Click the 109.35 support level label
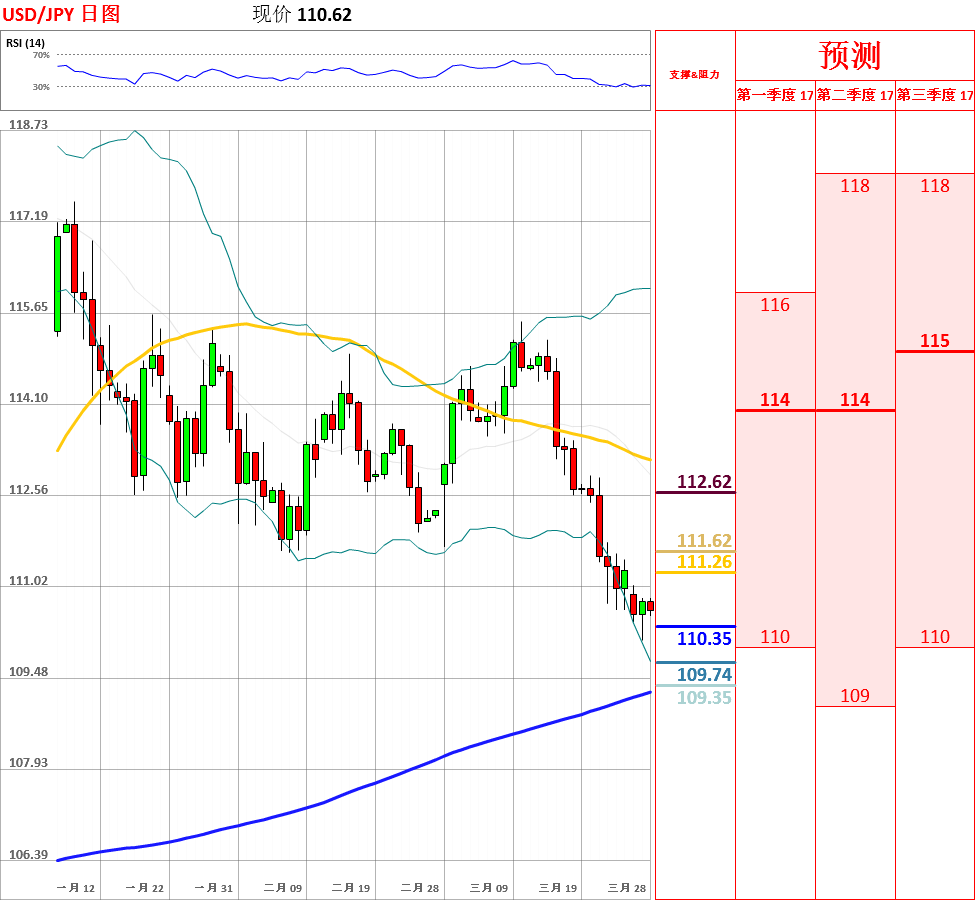Viewport: 975px width, 900px height. pyautogui.click(x=704, y=697)
